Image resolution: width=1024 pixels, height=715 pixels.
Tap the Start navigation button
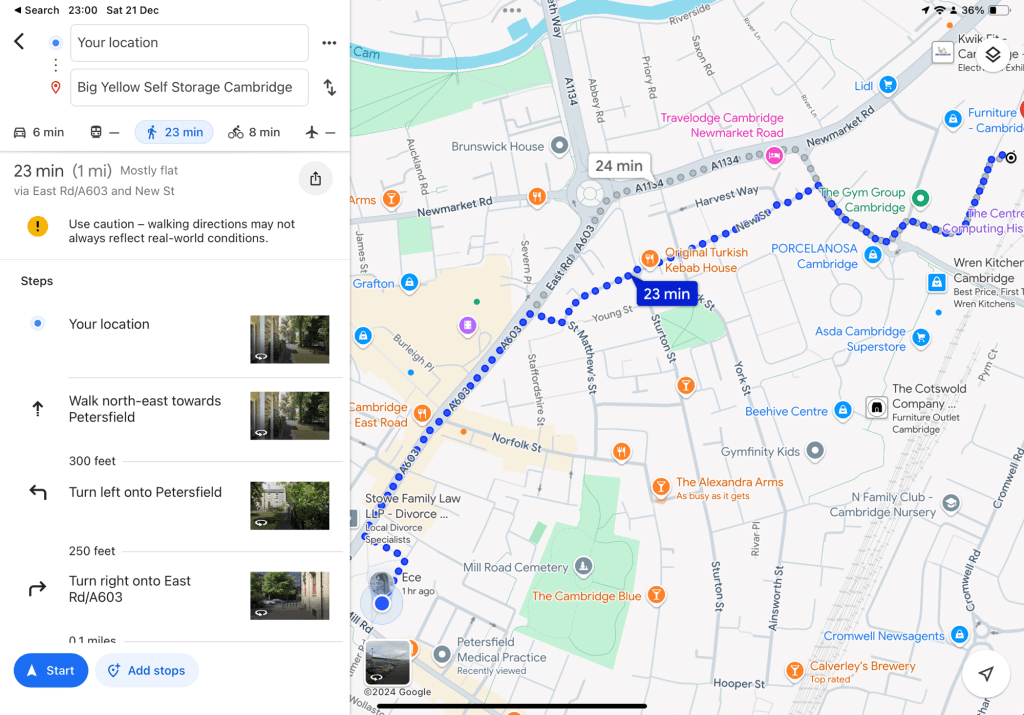pos(51,671)
